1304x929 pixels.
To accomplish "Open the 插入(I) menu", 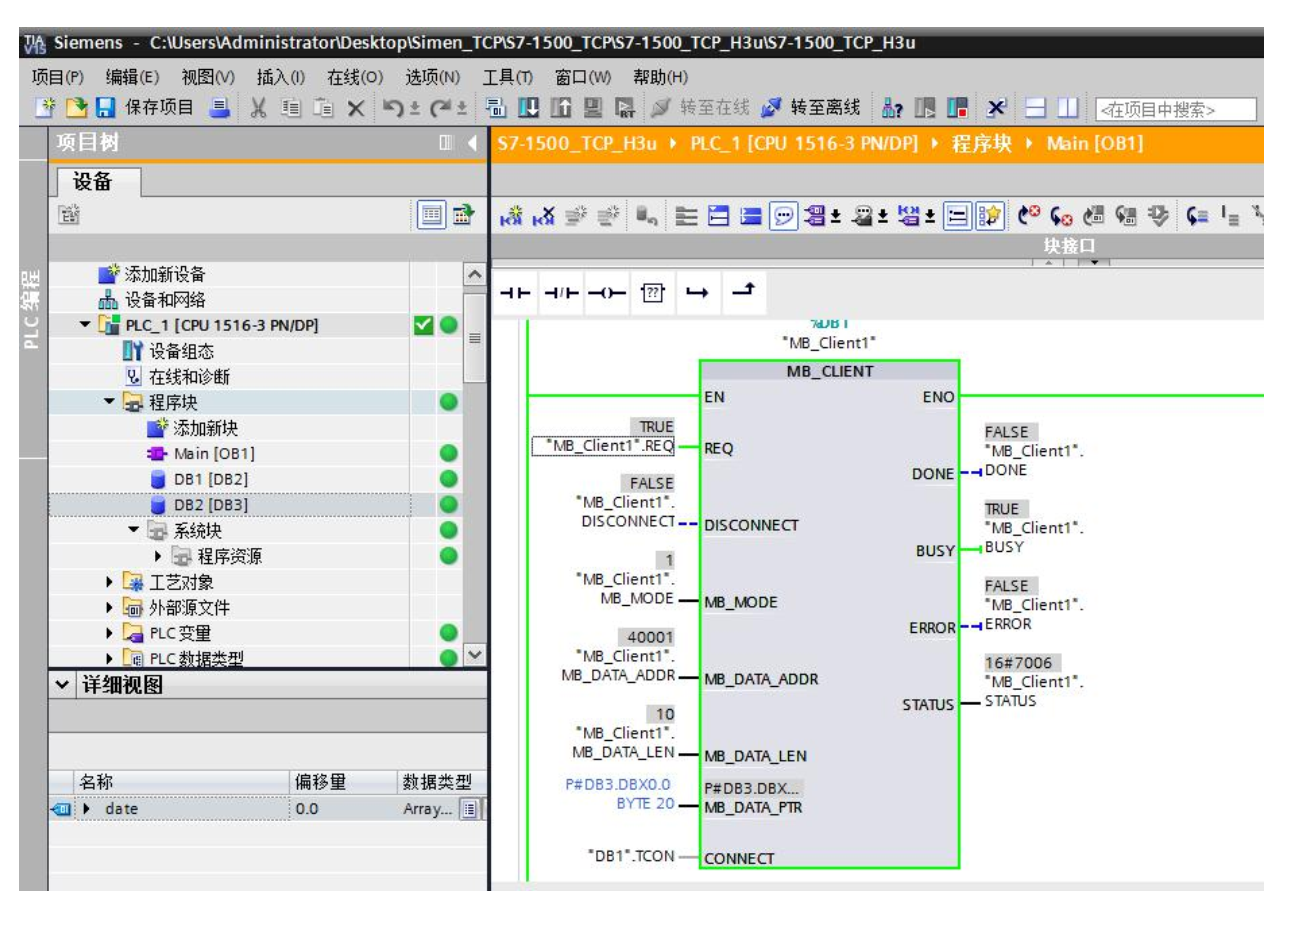I will tap(280, 77).
